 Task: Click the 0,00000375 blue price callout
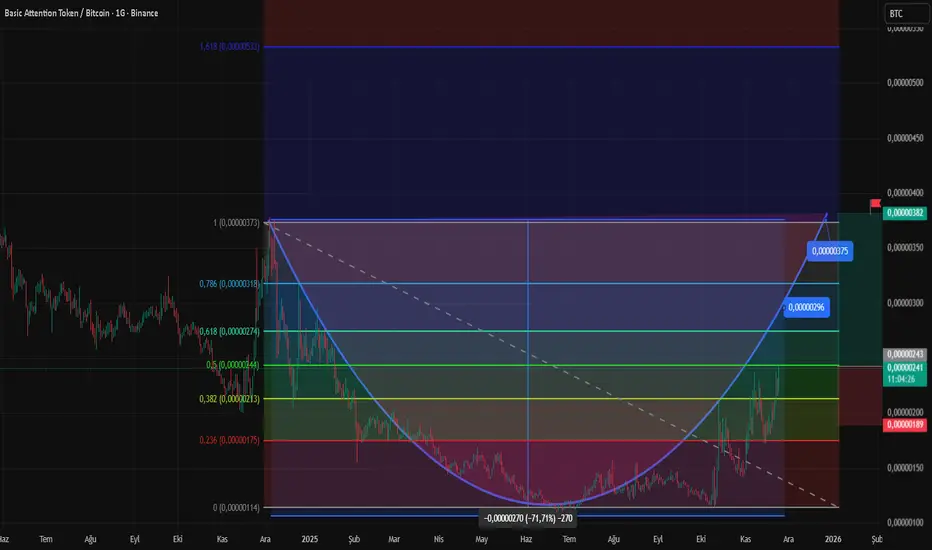pos(830,251)
